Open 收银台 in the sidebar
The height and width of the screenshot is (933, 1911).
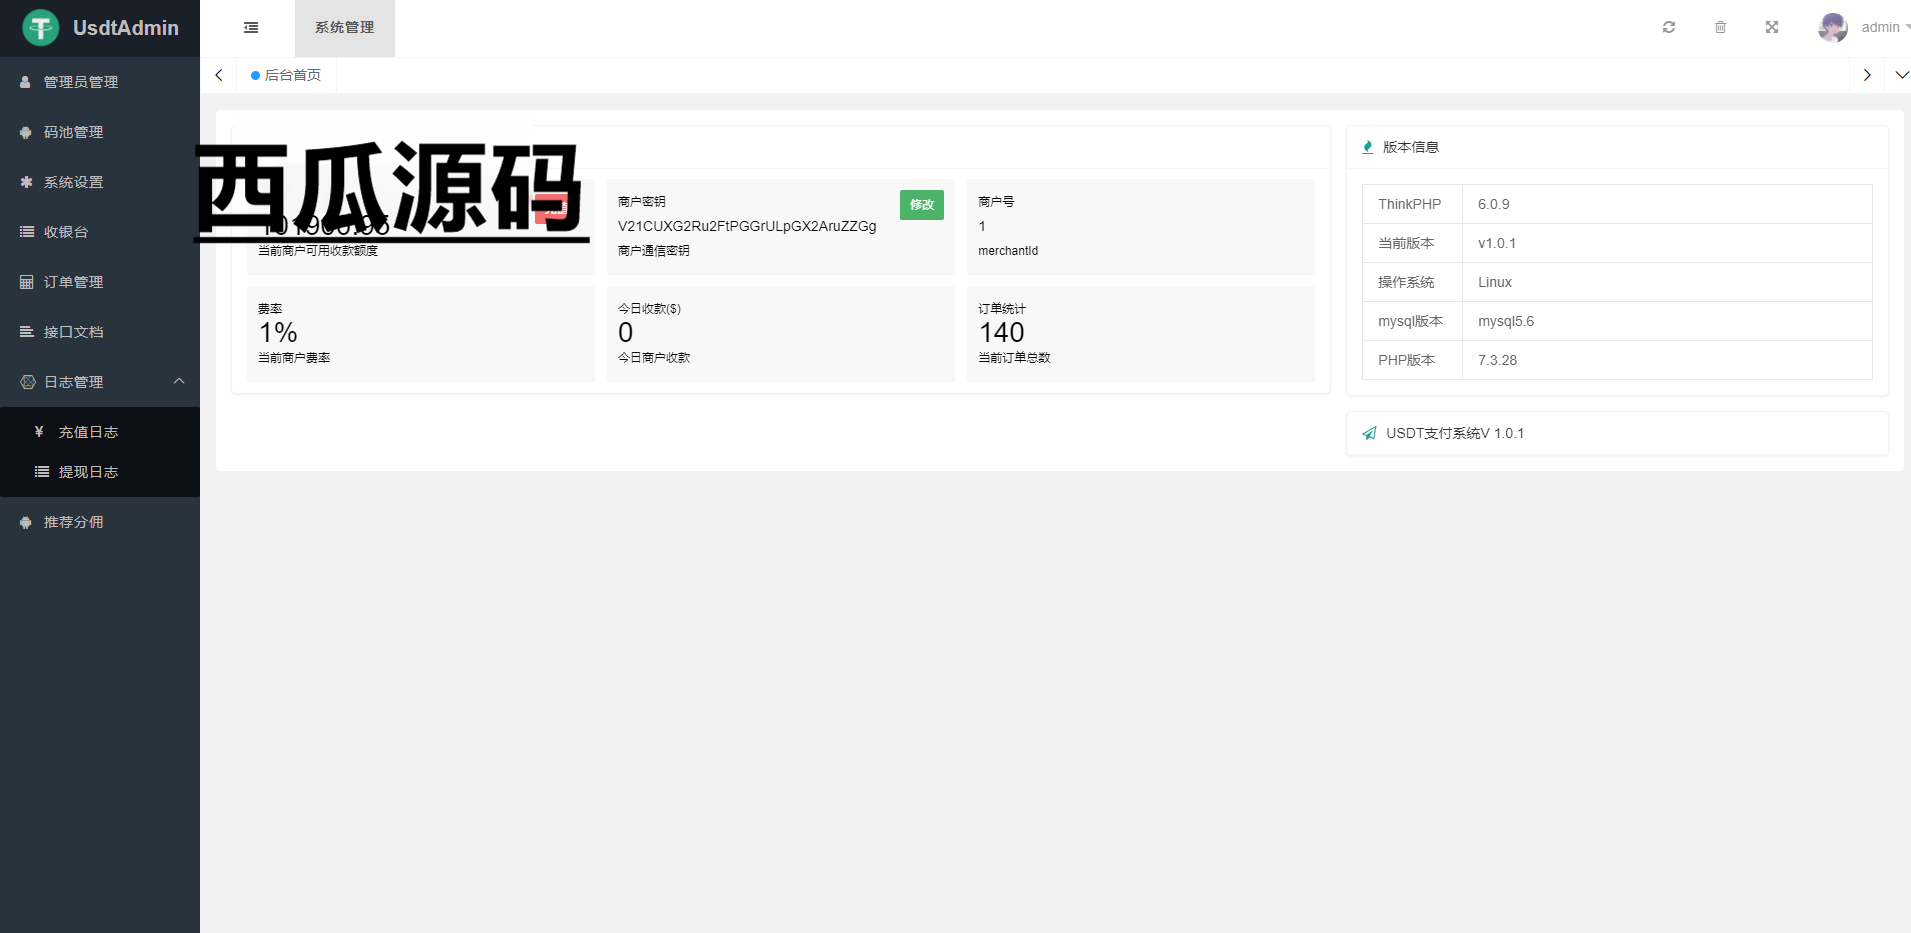(100, 232)
